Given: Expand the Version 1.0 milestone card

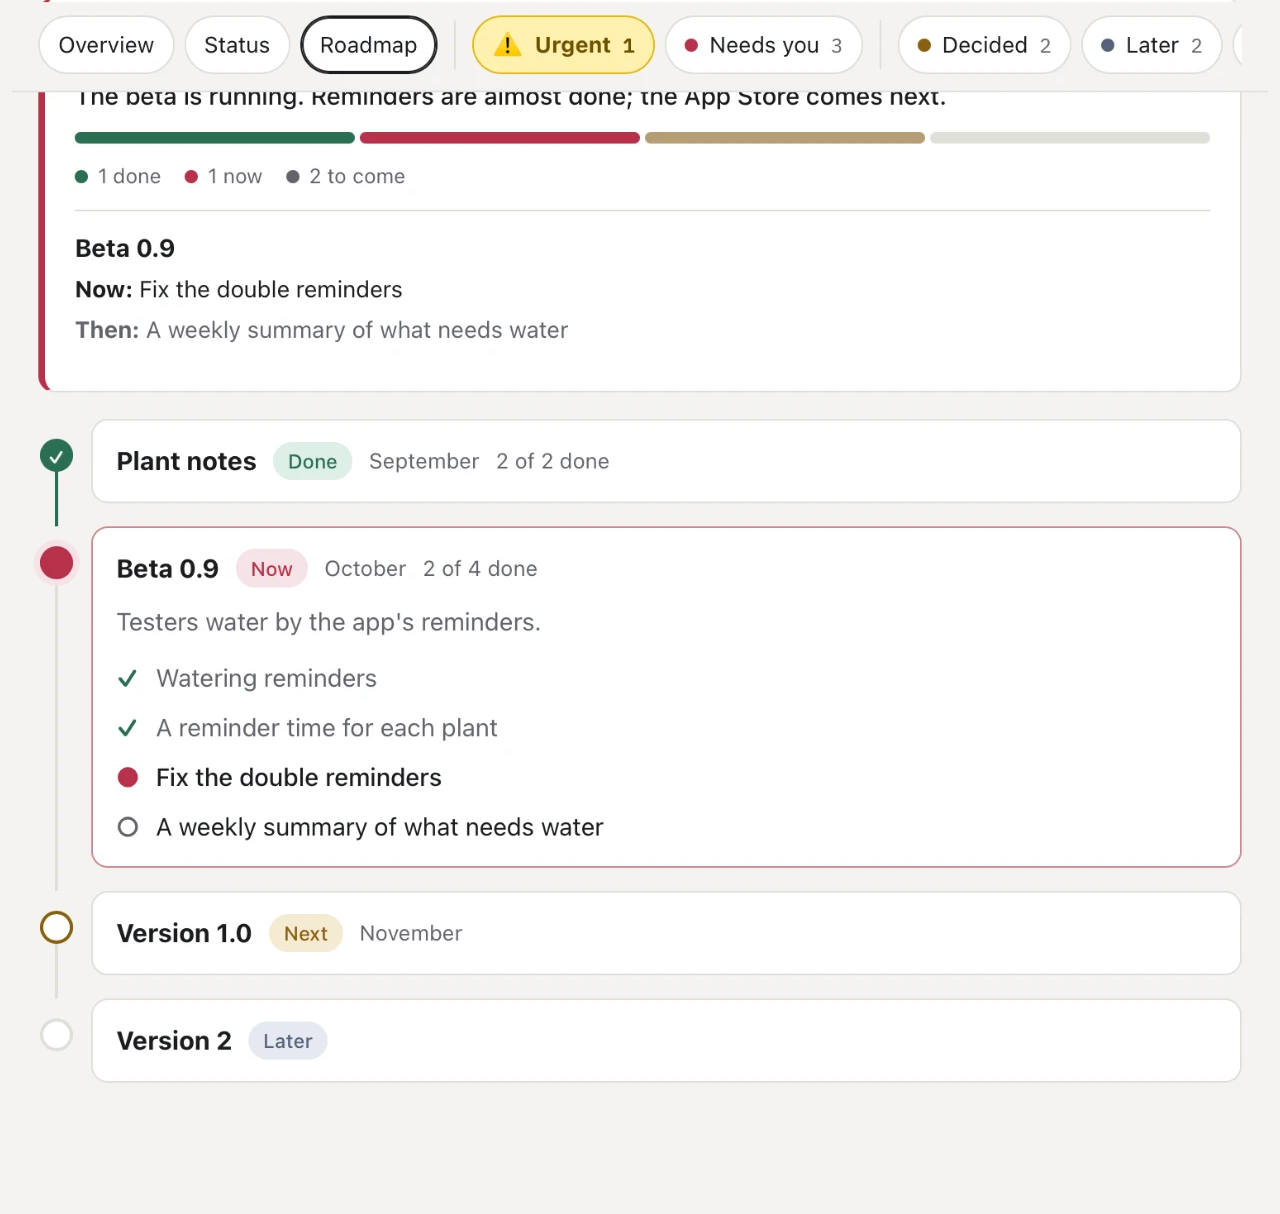Looking at the screenshot, I should [666, 933].
